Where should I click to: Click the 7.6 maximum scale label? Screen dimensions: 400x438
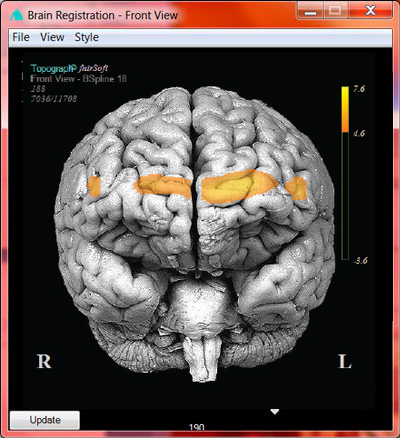click(359, 89)
